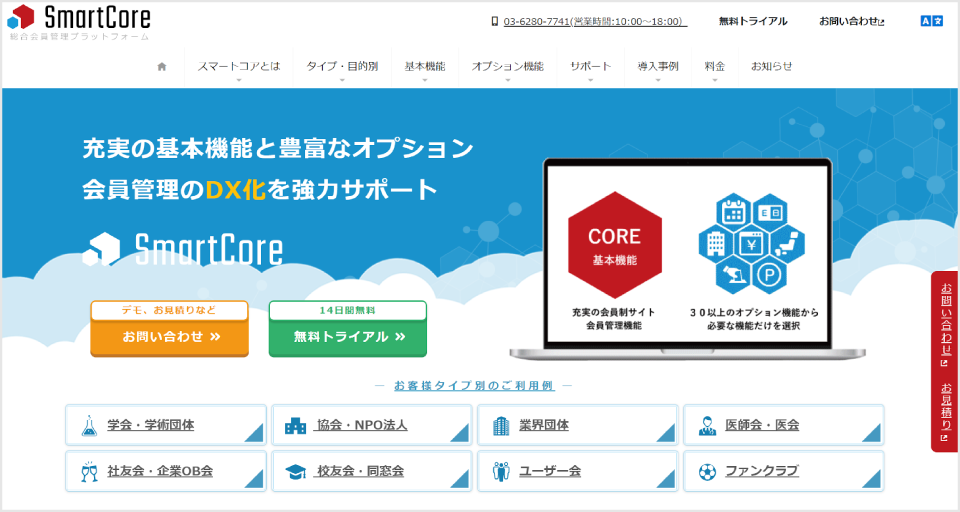960x512 pixels.
Task: Click the graduation cap icon for 校友会
Action: pos(295,472)
